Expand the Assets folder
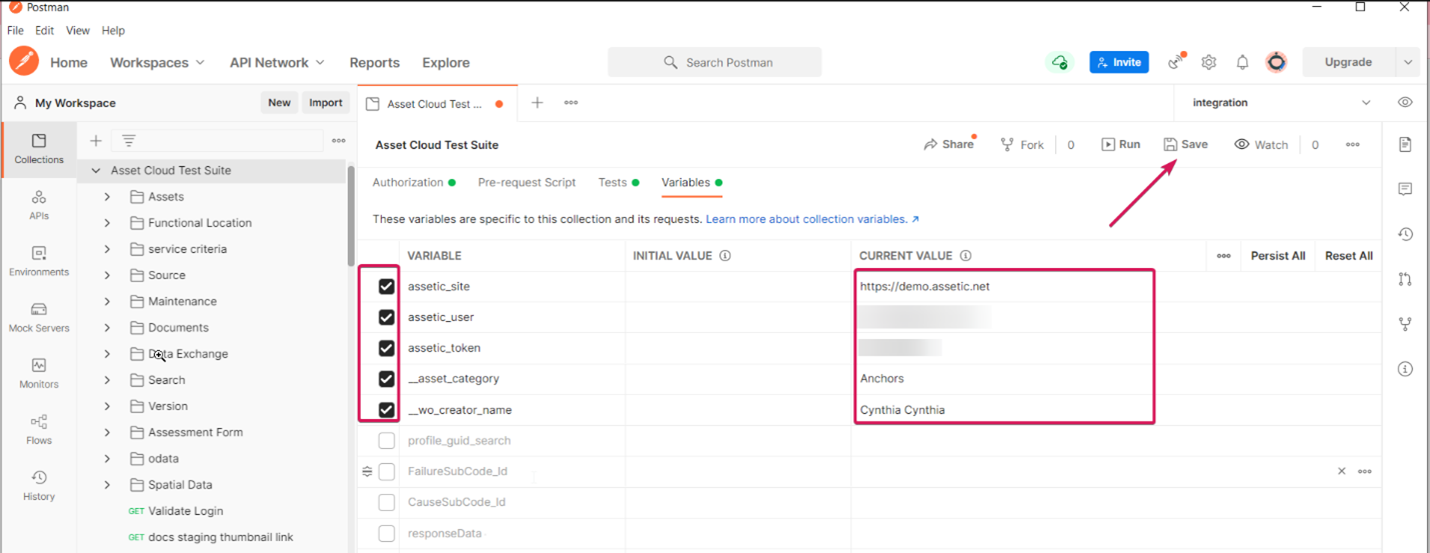1430x553 pixels. 107,197
